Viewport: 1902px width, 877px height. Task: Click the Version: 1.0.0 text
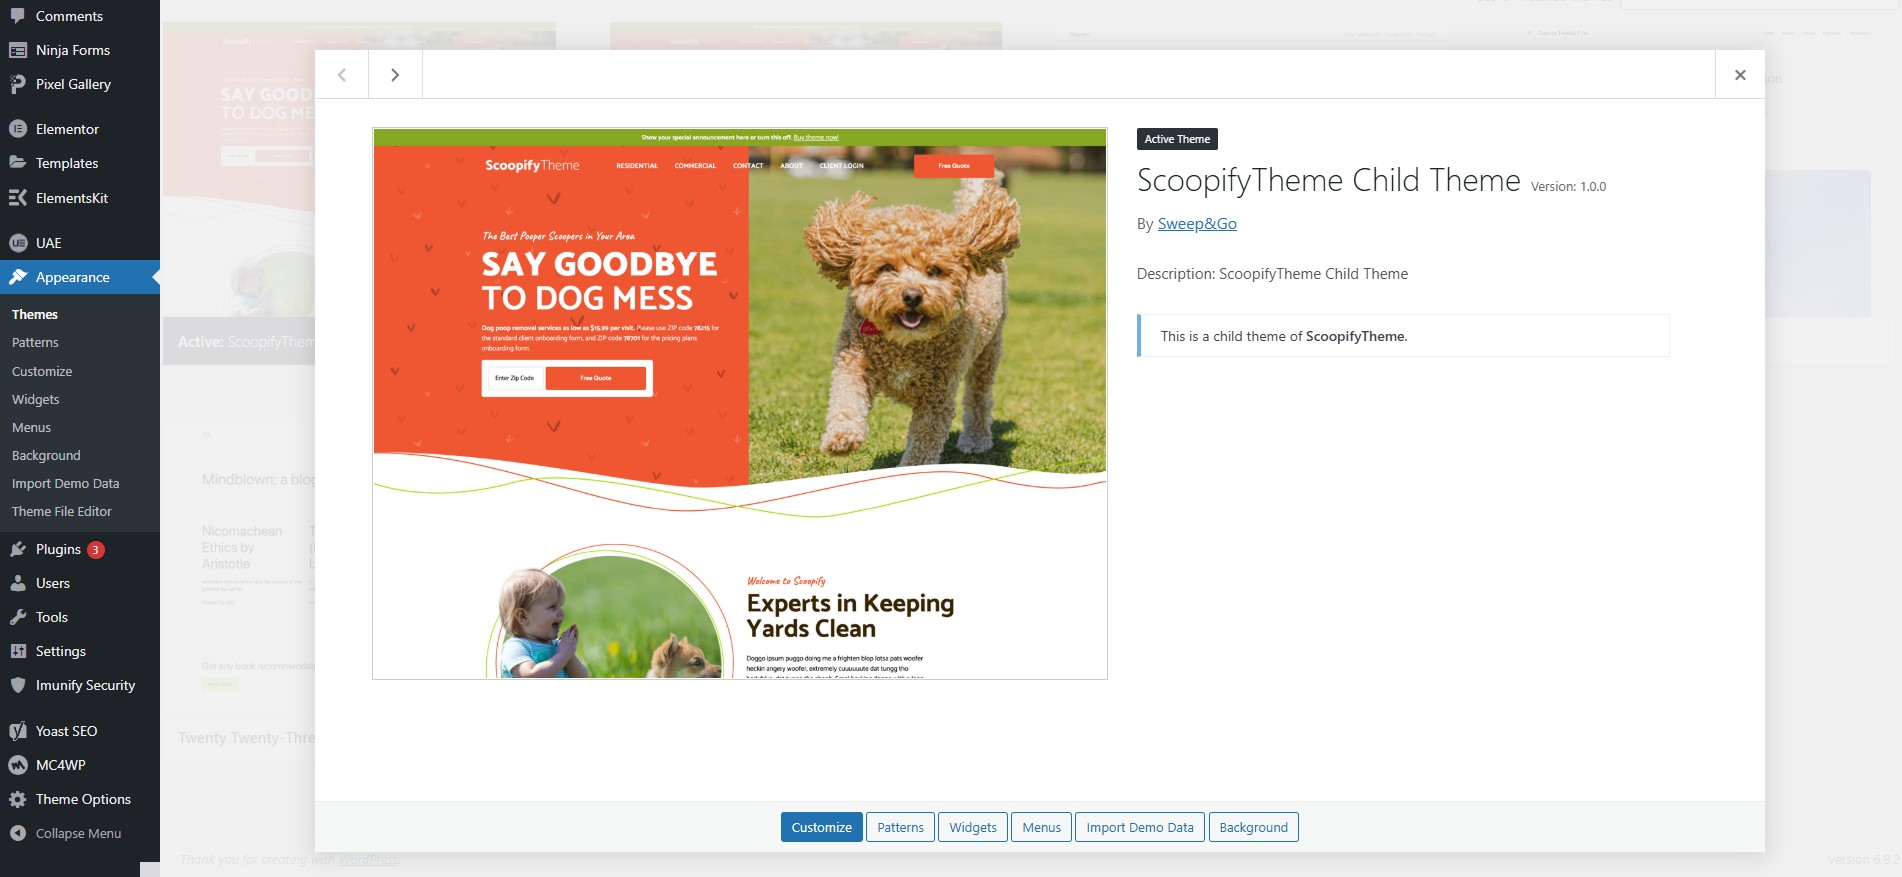coord(1568,187)
